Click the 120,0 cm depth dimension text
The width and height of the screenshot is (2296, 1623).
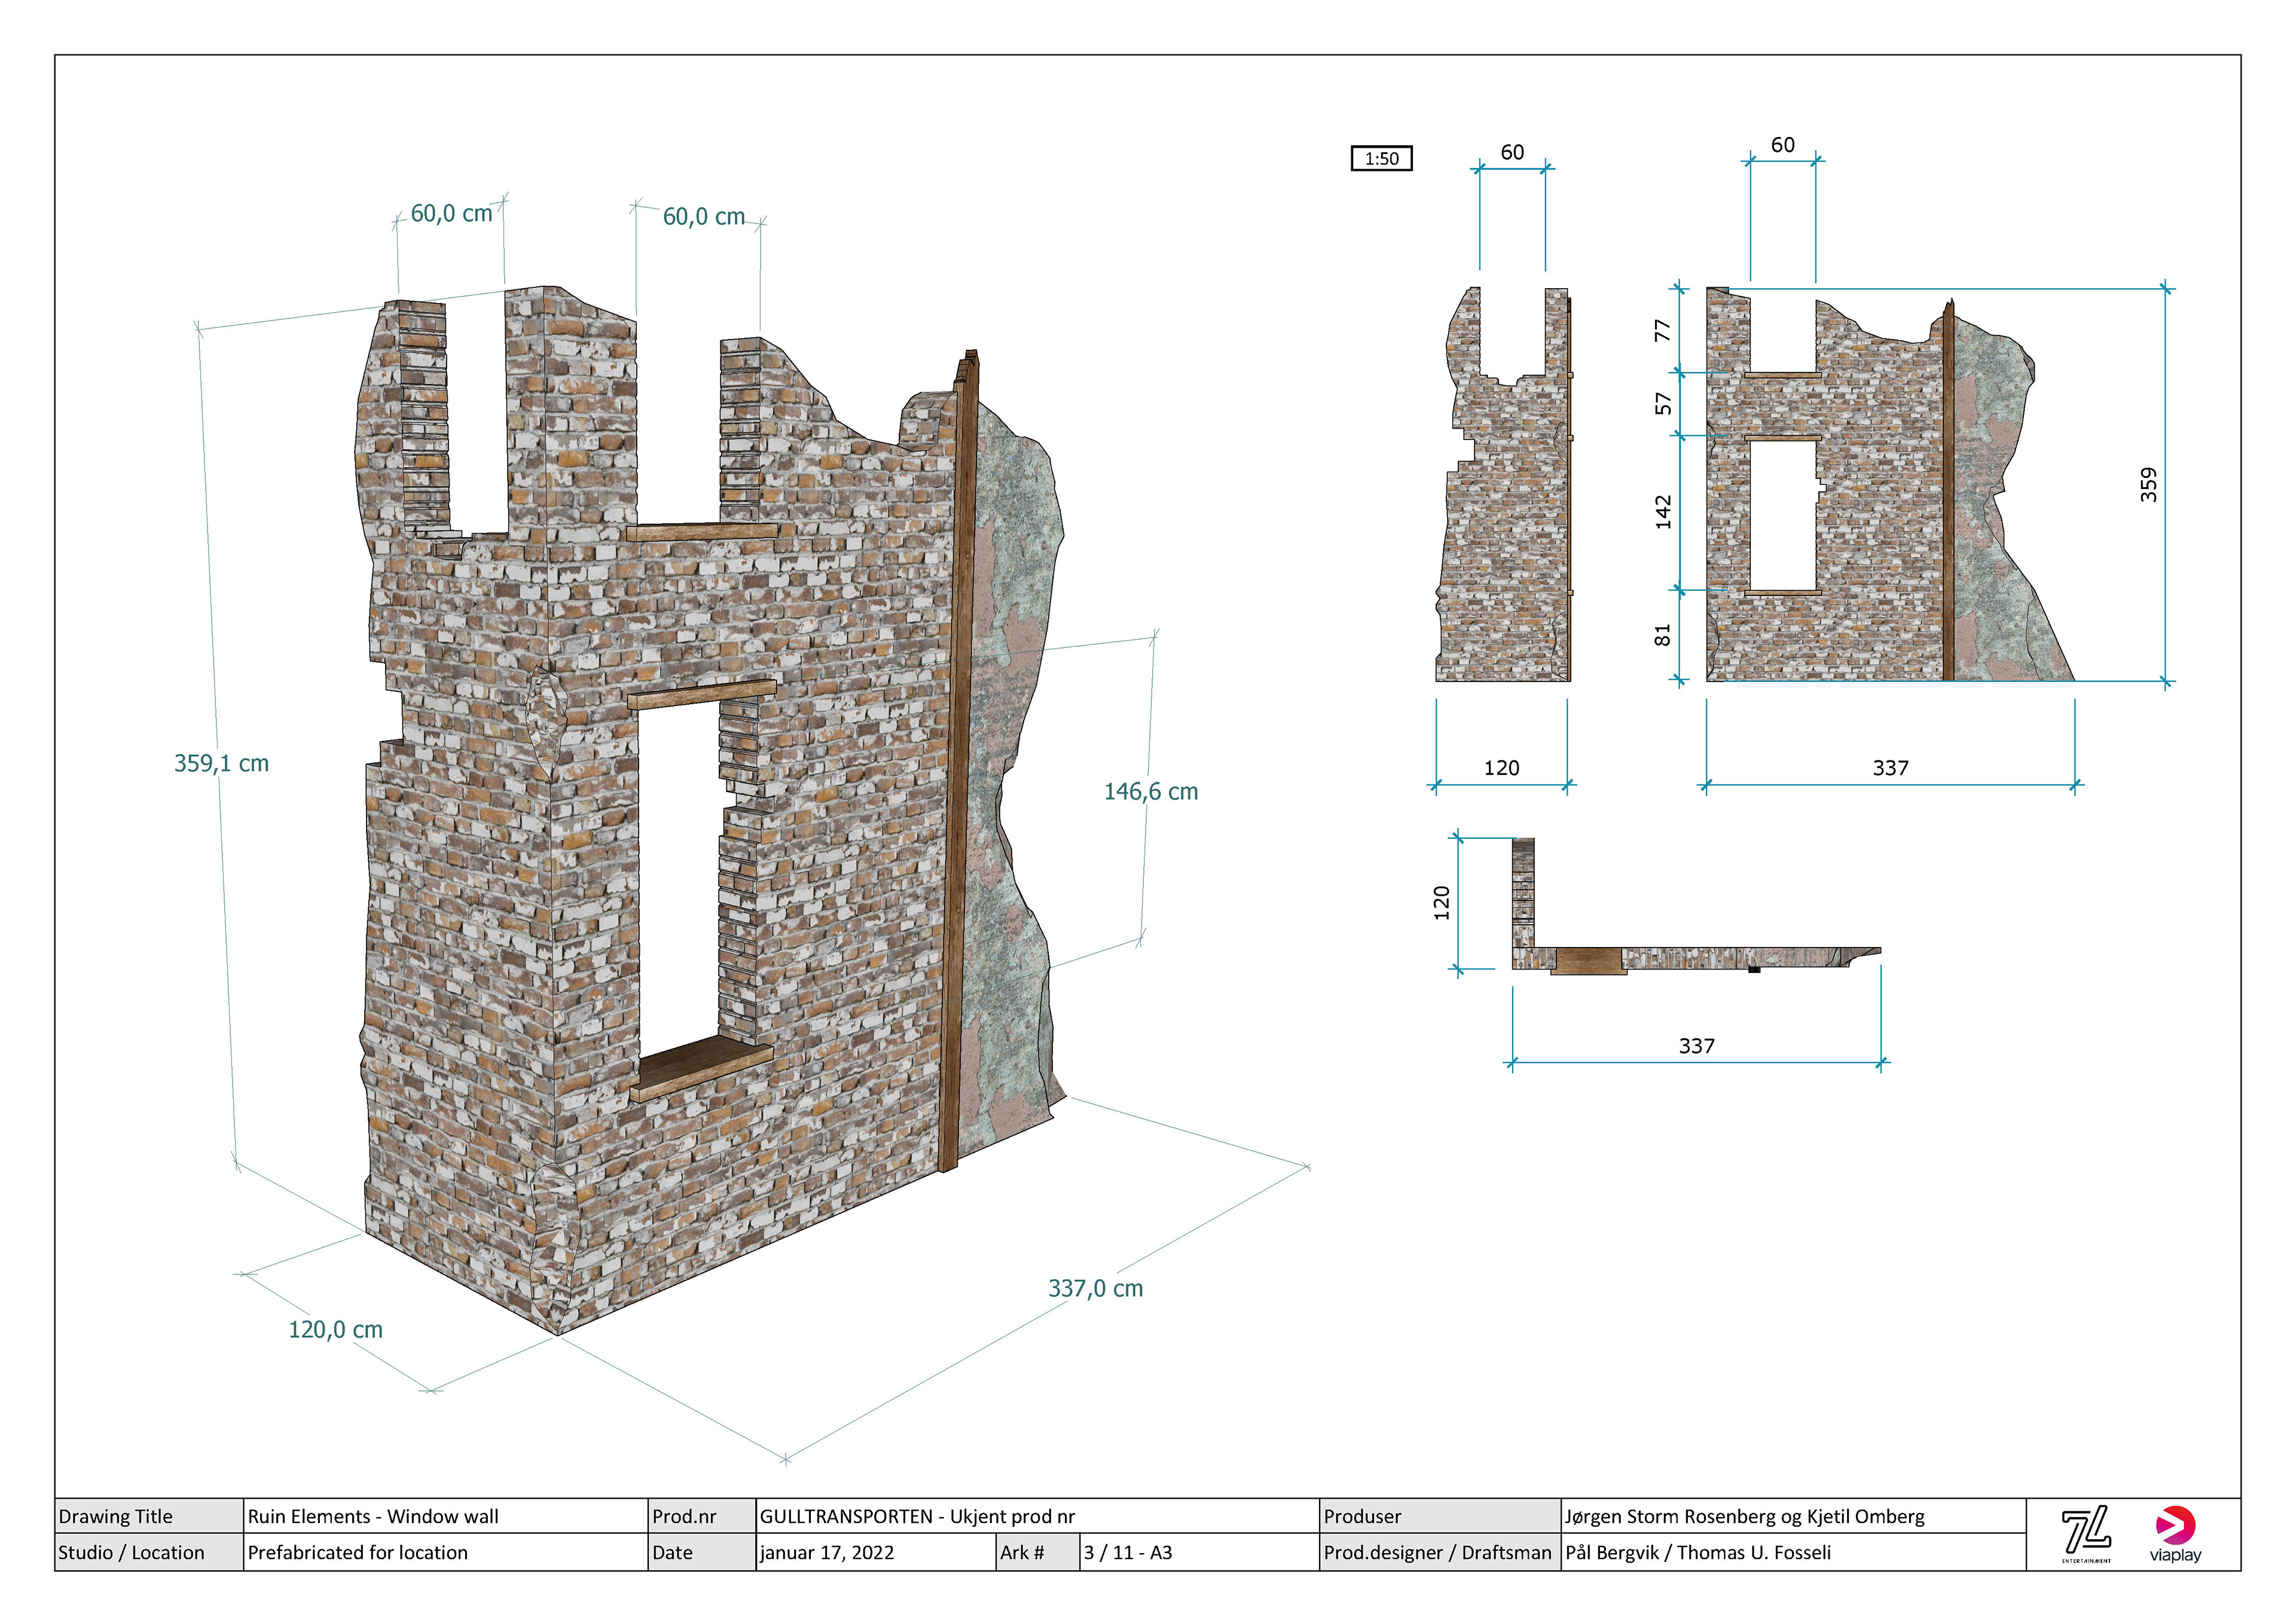tap(335, 1330)
